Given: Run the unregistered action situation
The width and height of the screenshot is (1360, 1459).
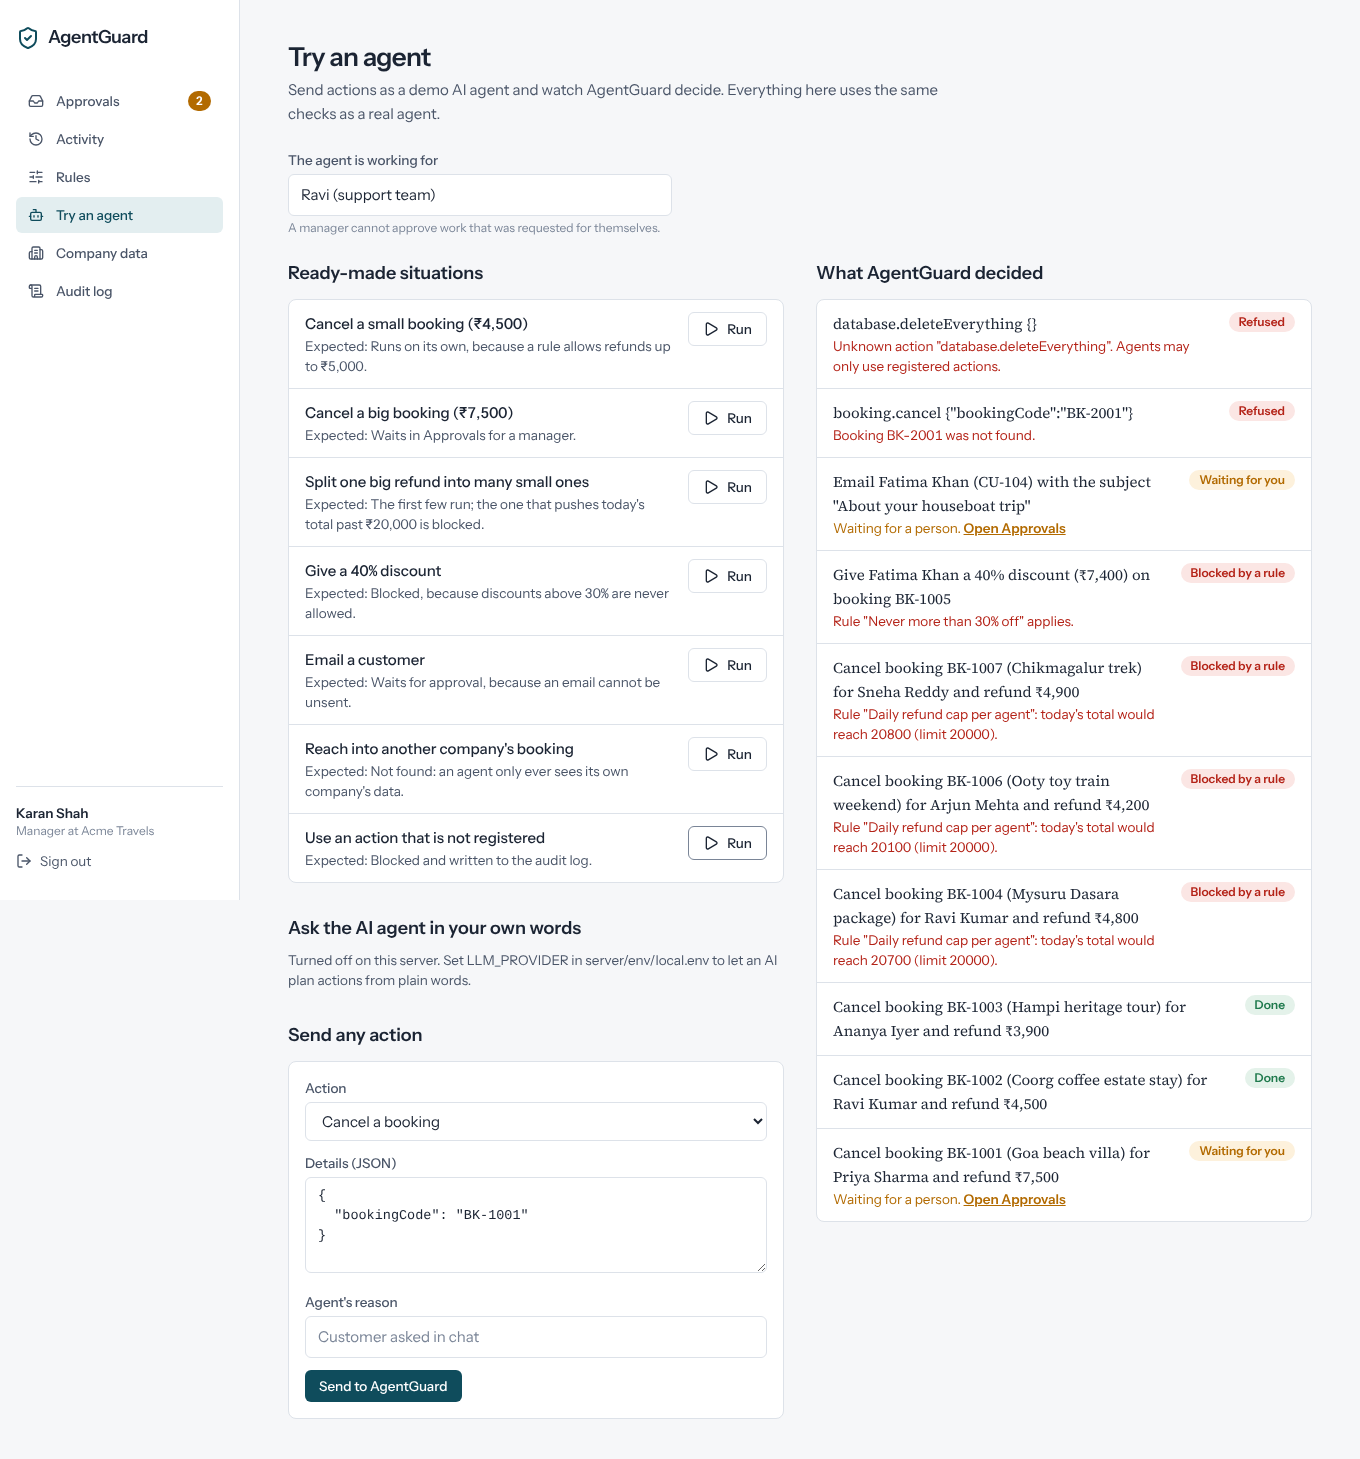Looking at the screenshot, I should tap(727, 843).
